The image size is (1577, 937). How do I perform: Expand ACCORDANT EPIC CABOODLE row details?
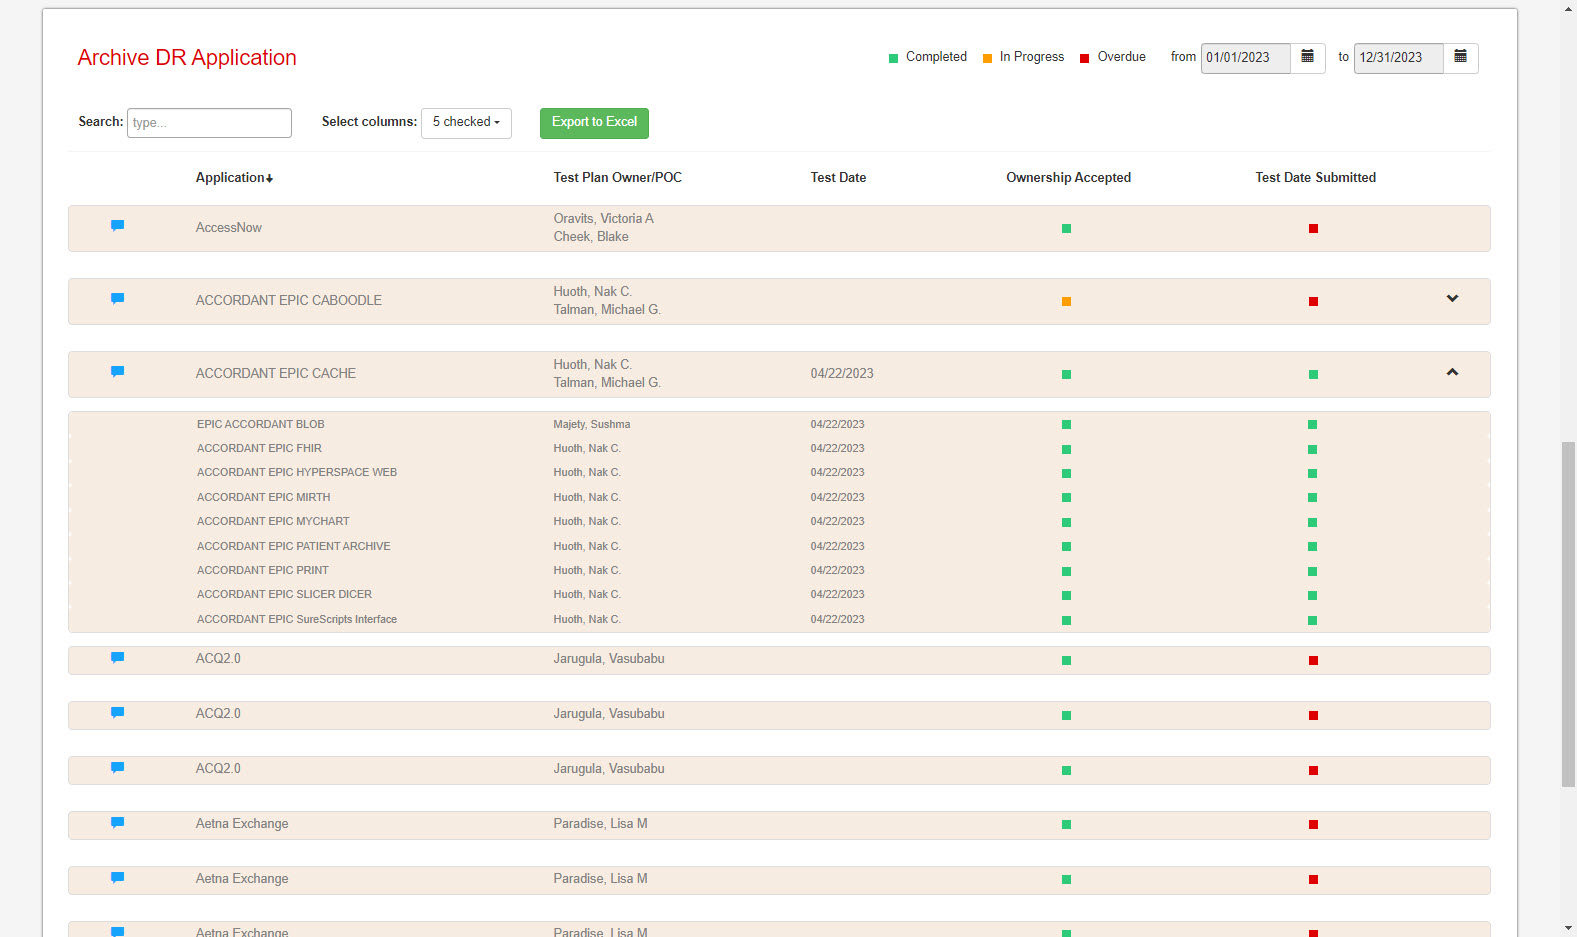coord(1452,299)
